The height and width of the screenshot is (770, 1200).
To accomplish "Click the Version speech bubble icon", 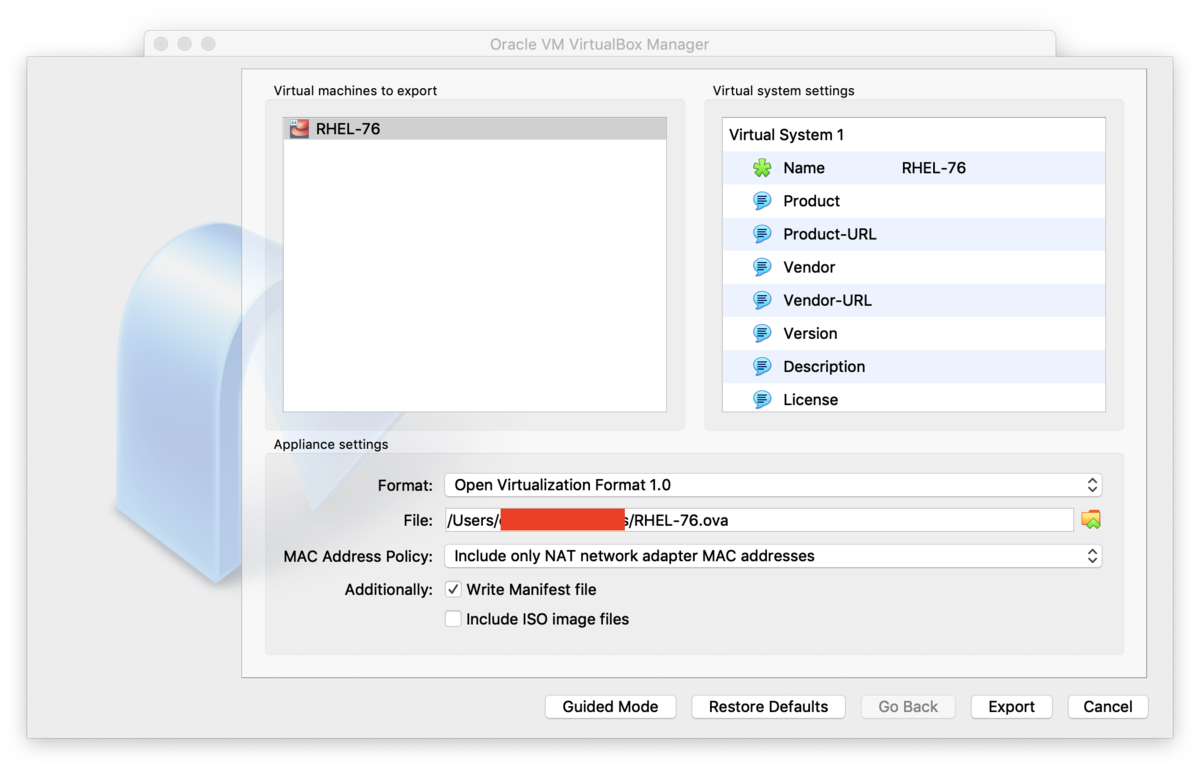I will click(x=762, y=333).
